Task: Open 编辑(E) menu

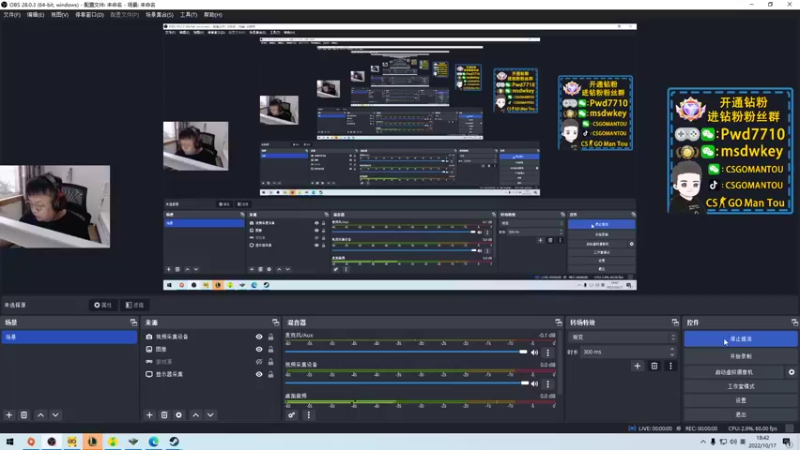Action: point(36,15)
